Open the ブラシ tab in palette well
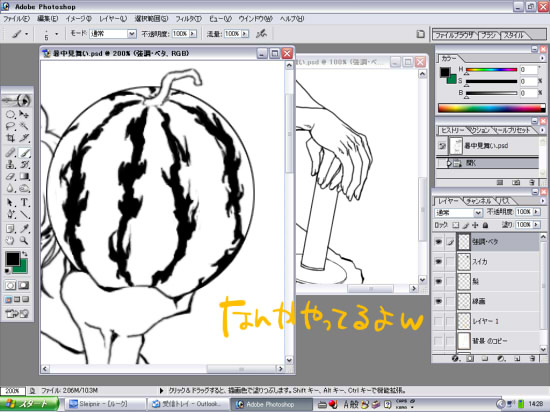550x412 pixels. (x=488, y=35)
